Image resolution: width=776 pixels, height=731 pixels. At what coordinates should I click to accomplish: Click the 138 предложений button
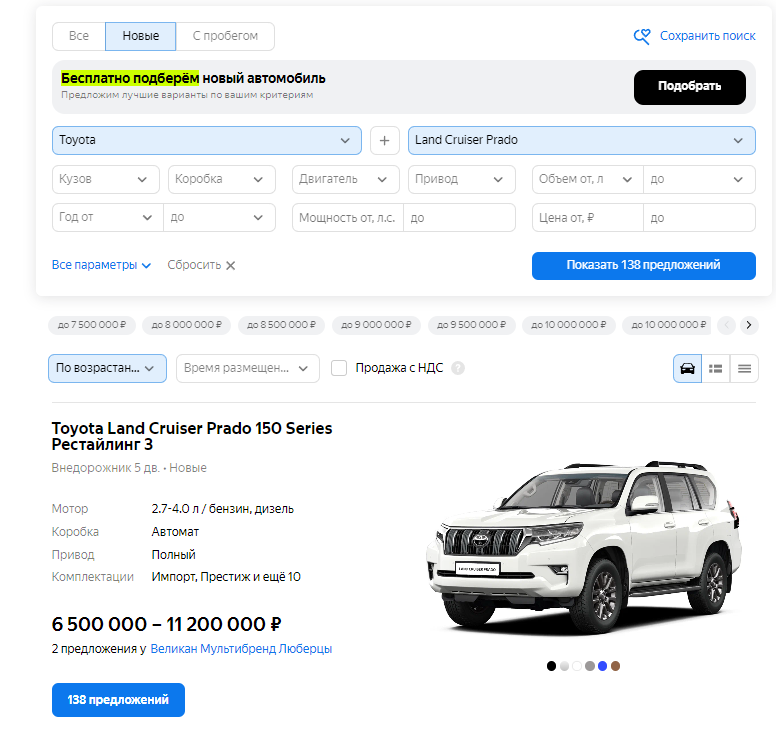click(x=118, y=699)
